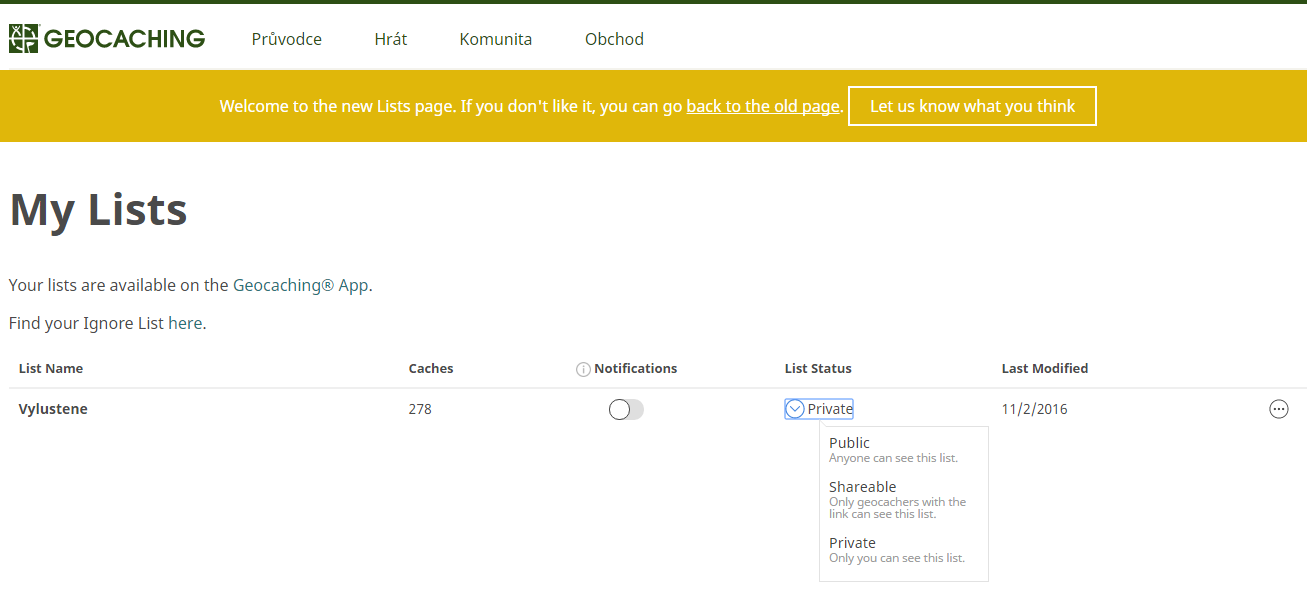Go to the Obchod menu
1307x601 pixels.
coord(614,39)
